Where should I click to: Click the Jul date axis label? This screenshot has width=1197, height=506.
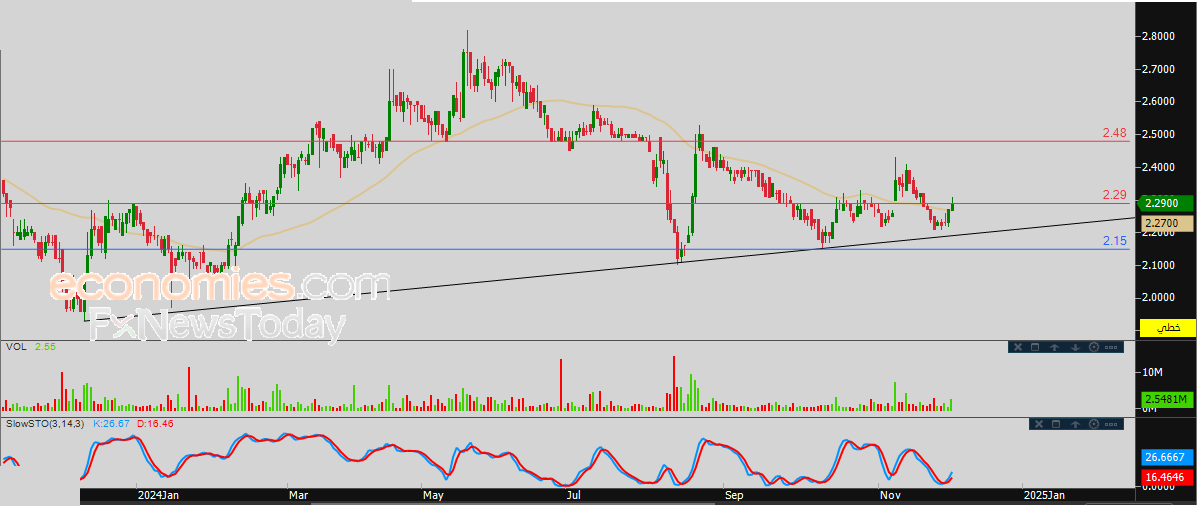[573, 496]
